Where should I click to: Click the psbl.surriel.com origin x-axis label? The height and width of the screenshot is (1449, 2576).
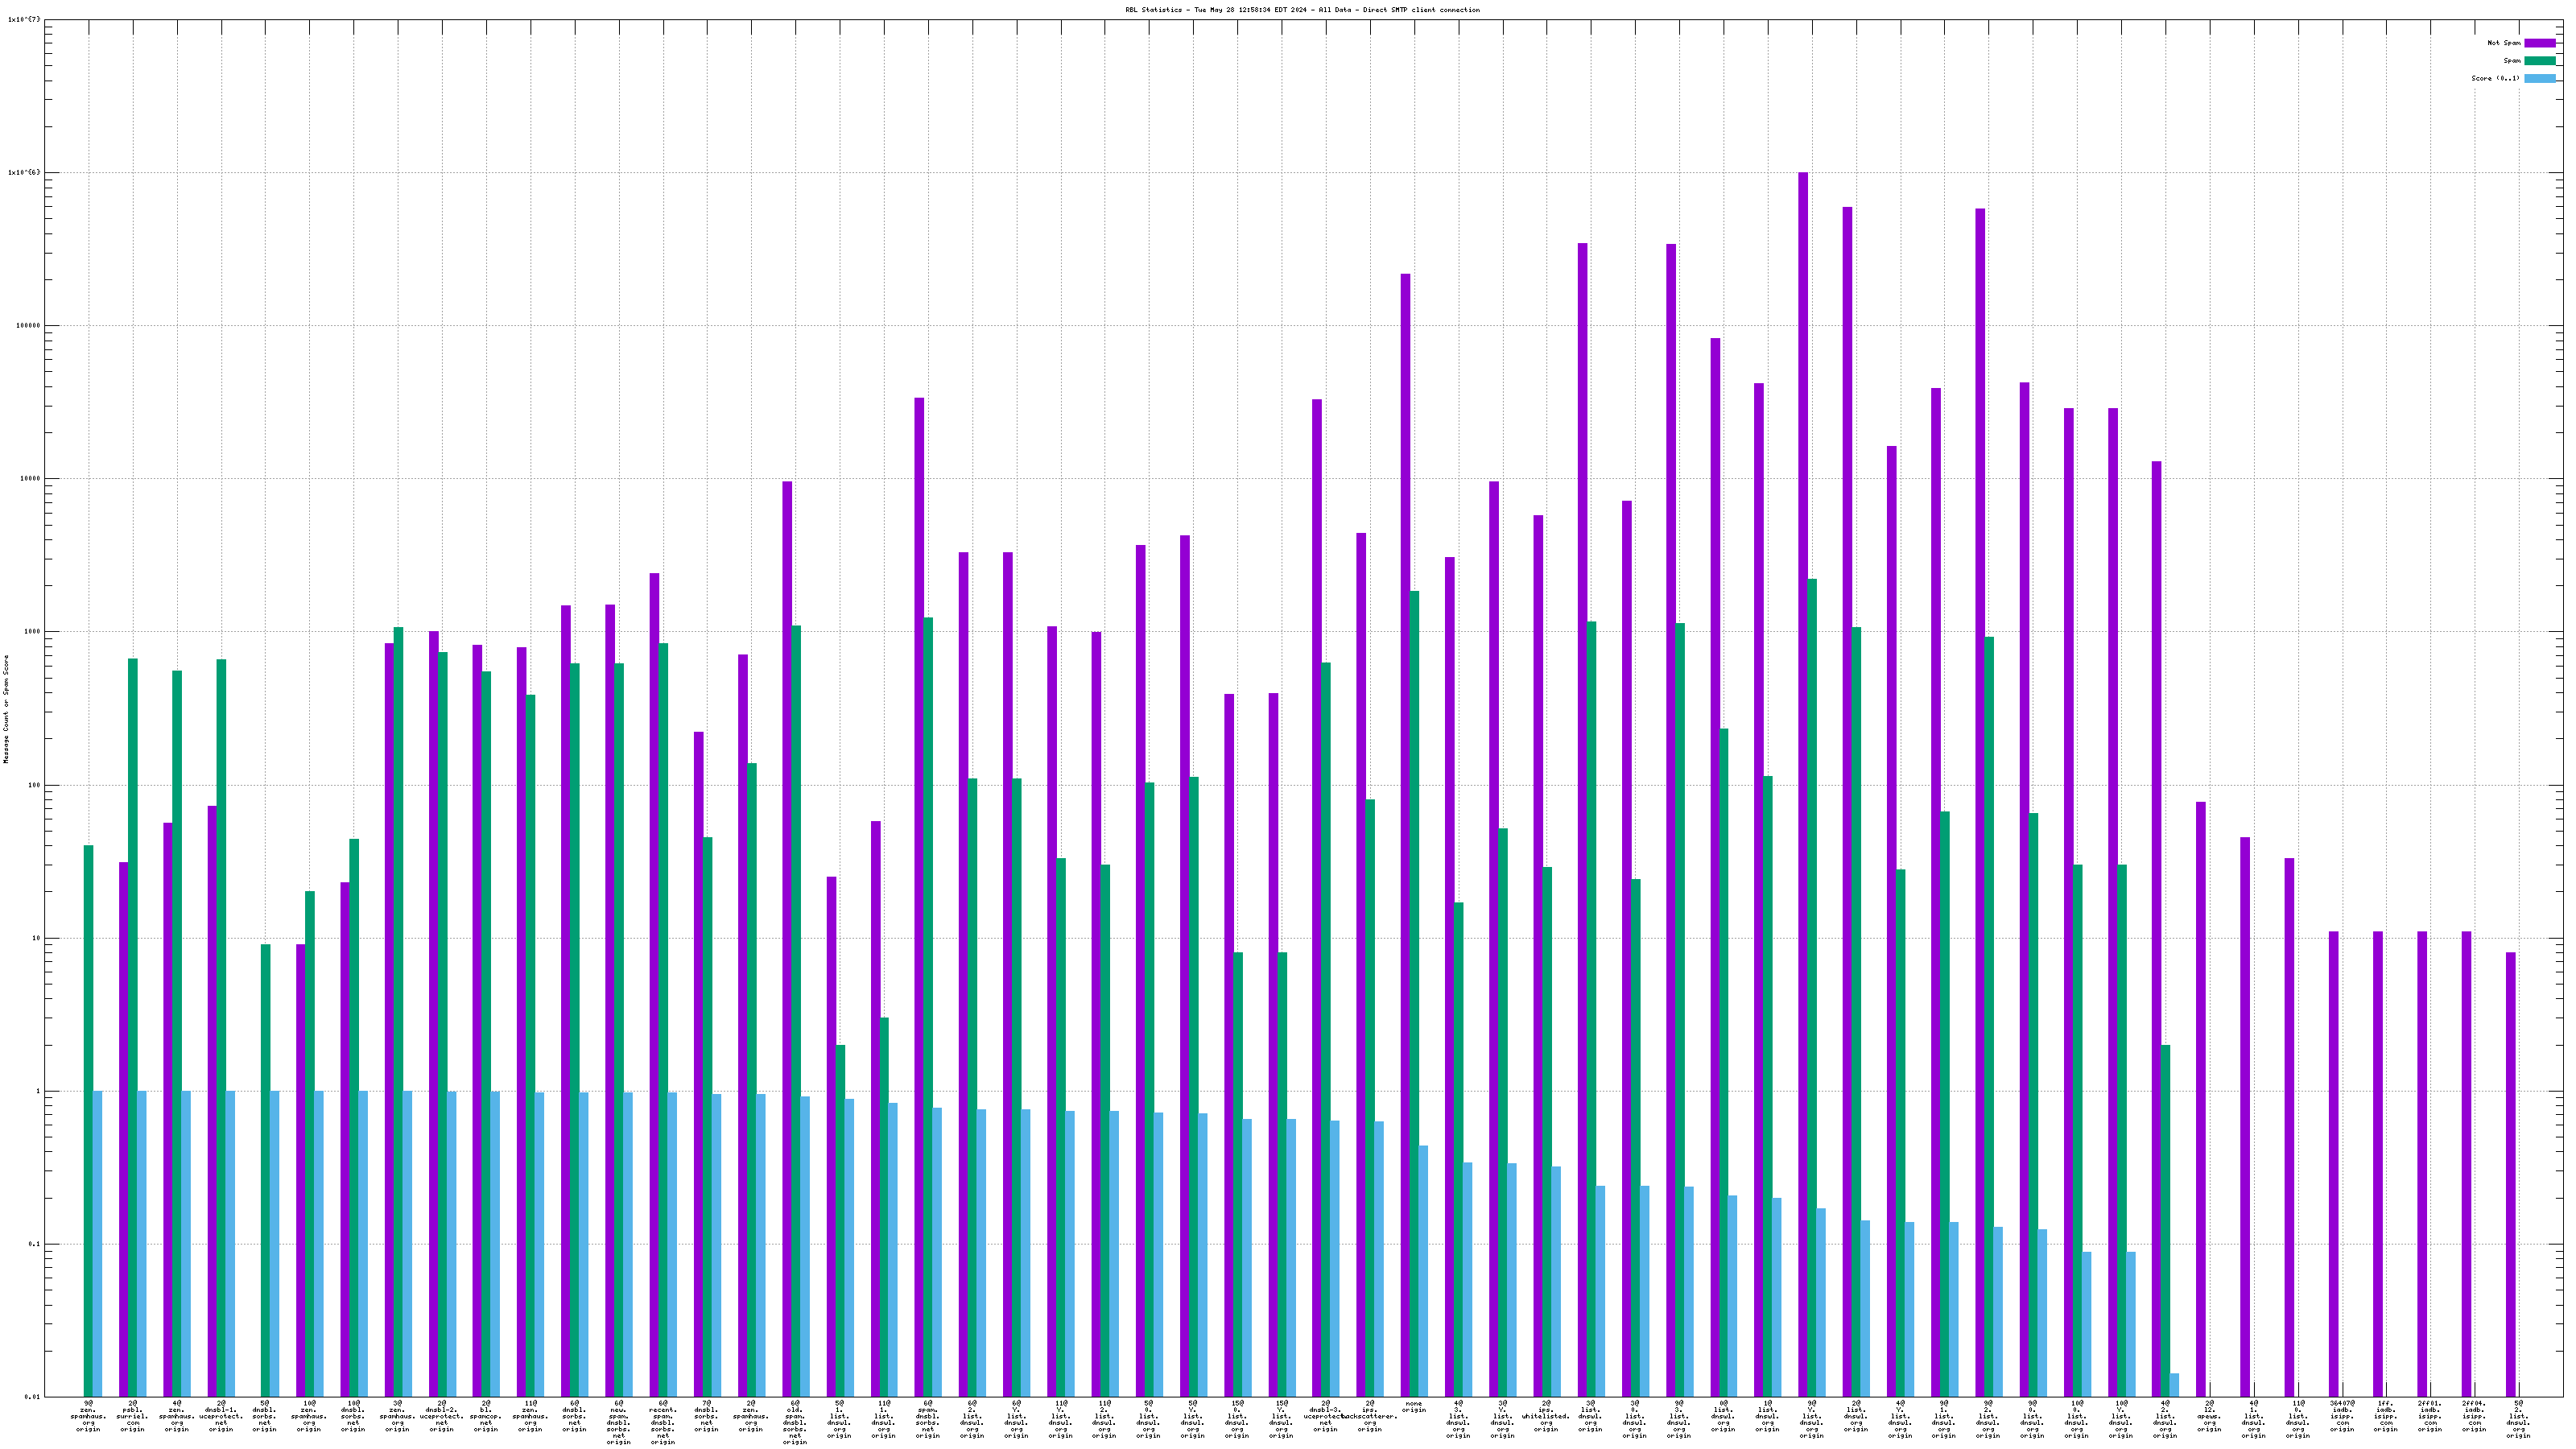coord(132,1416)
